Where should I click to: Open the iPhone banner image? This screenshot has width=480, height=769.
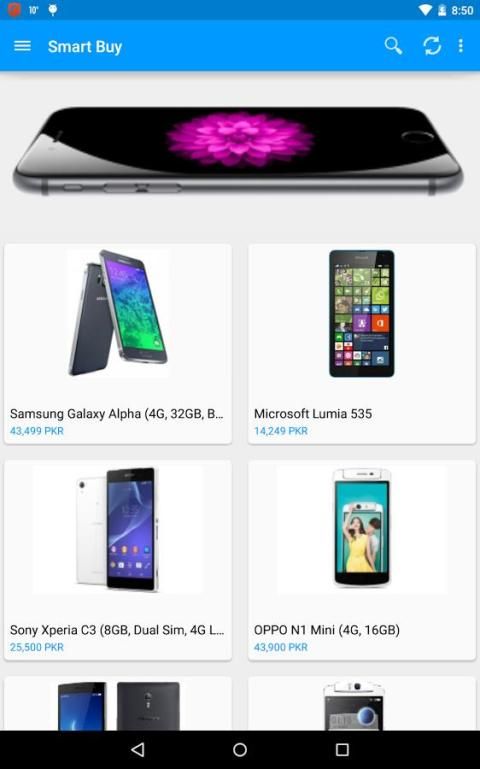click(238, 152)
